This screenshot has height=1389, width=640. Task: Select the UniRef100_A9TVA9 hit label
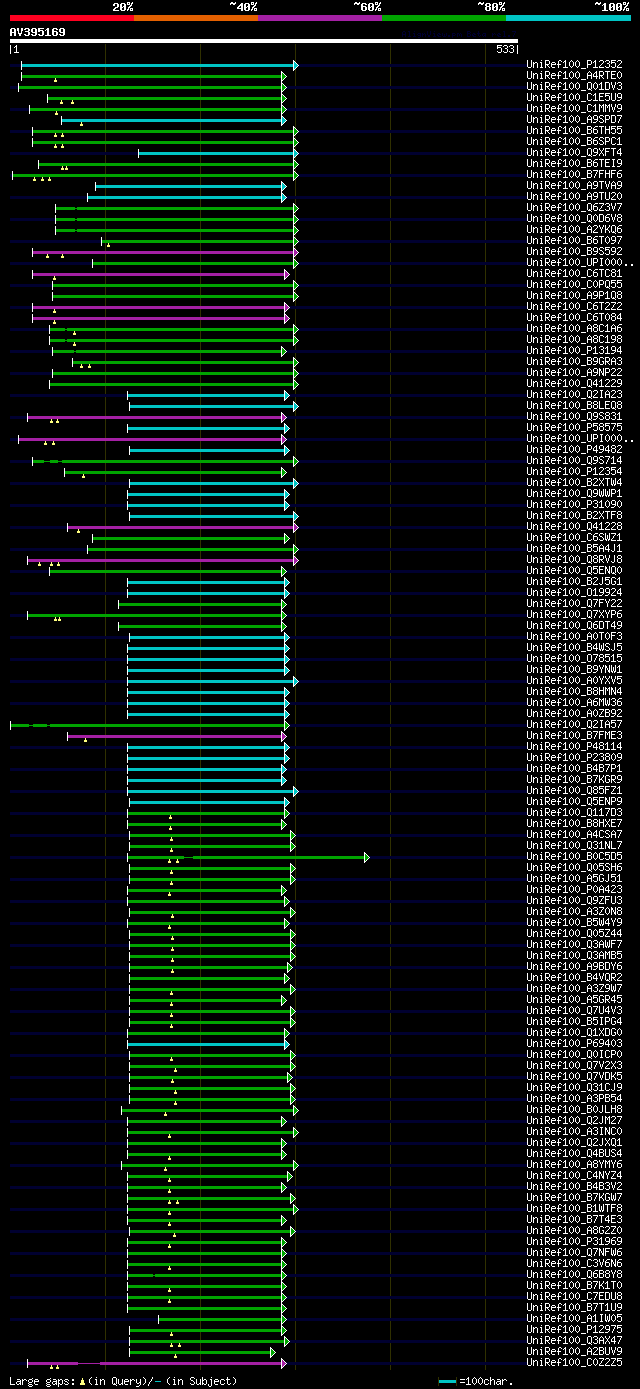pos(574,186)
